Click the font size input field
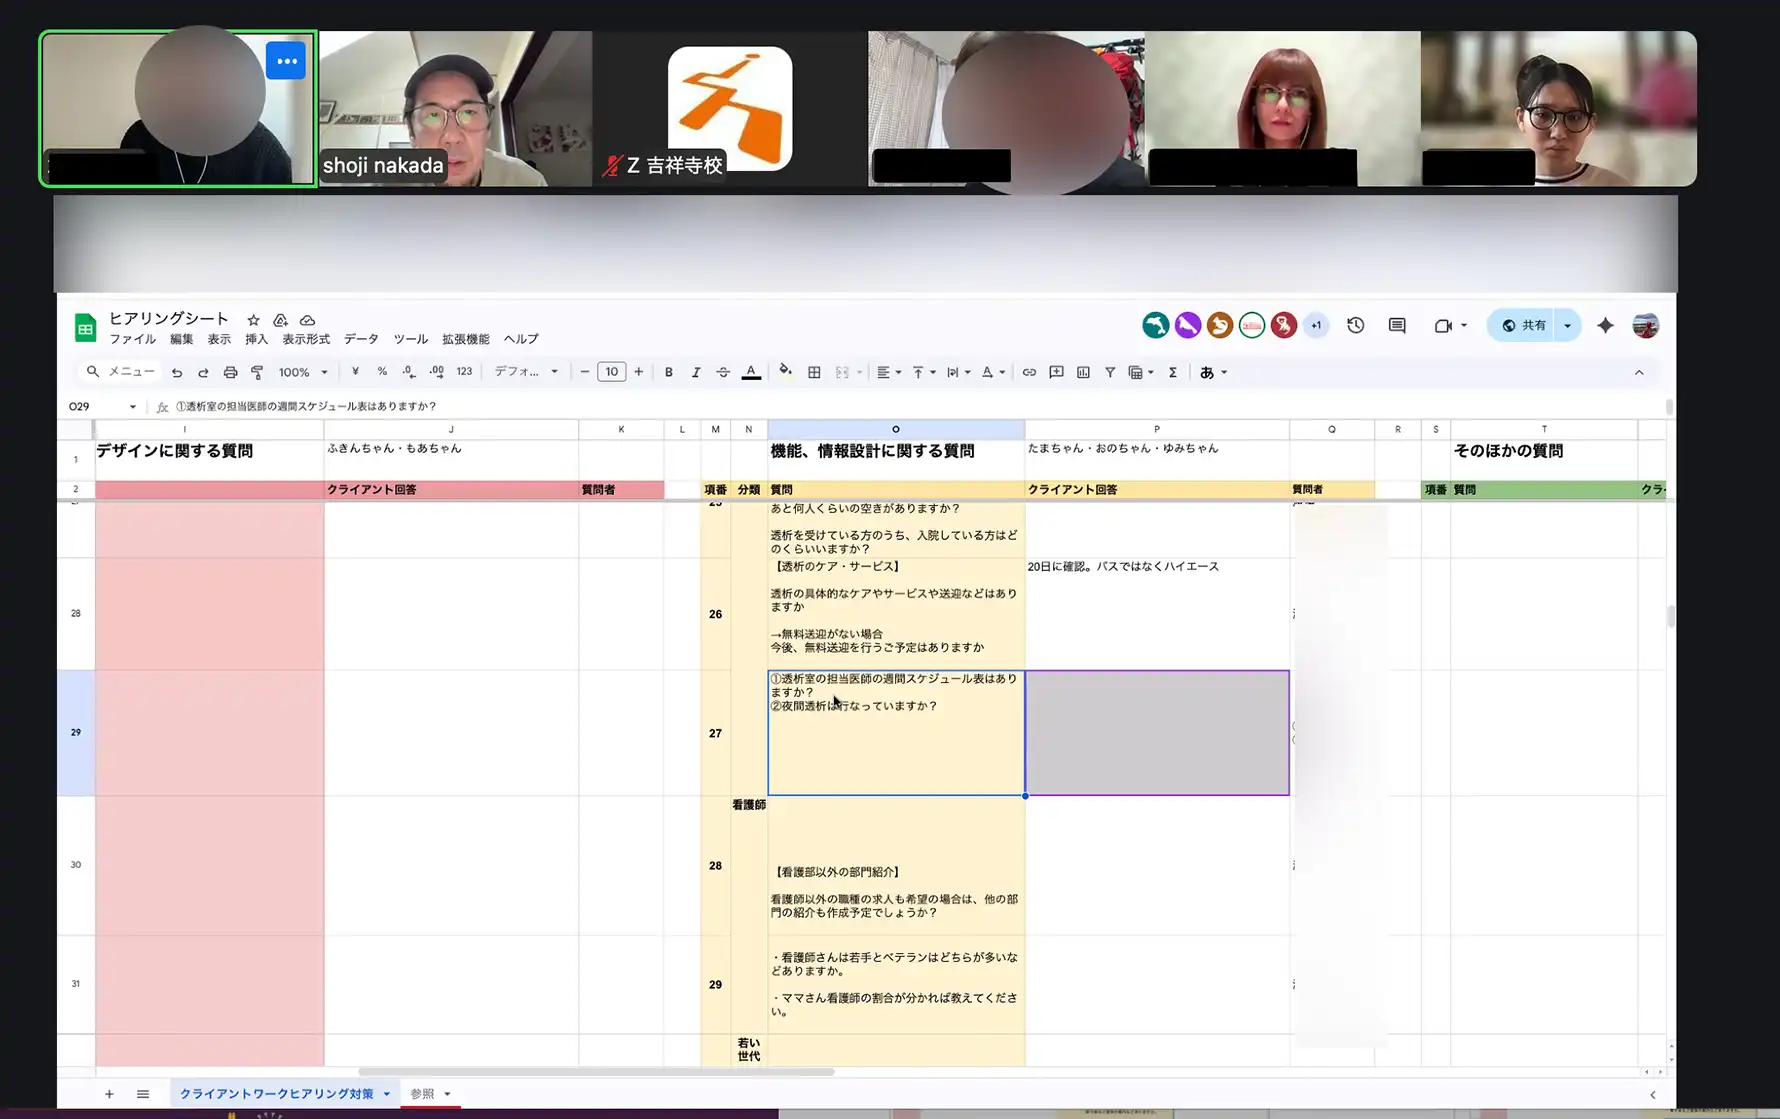This screenshot has width=1780, height=1119. [x=611, y=372]
